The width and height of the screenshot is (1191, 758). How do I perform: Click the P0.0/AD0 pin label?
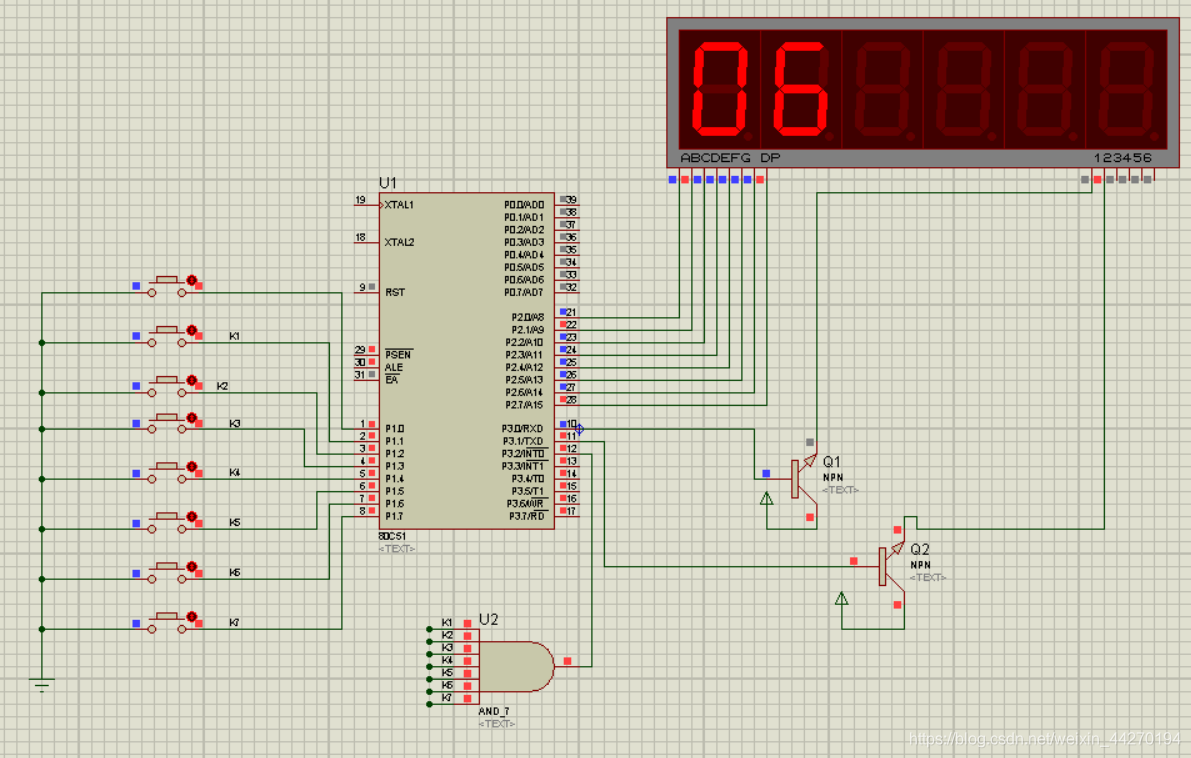[x=524, y=205]
